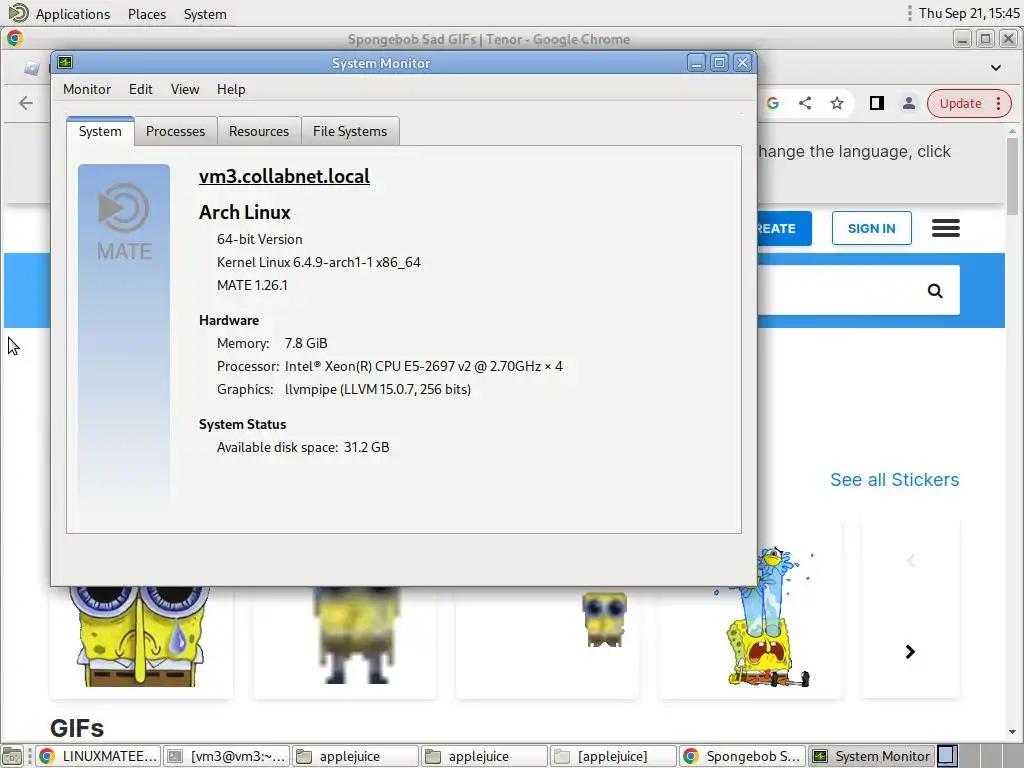The width and height of the screenshot is (1024, 768).
Task: Click the Memory value 7.8 GiB
Action: tap(306, 344)
